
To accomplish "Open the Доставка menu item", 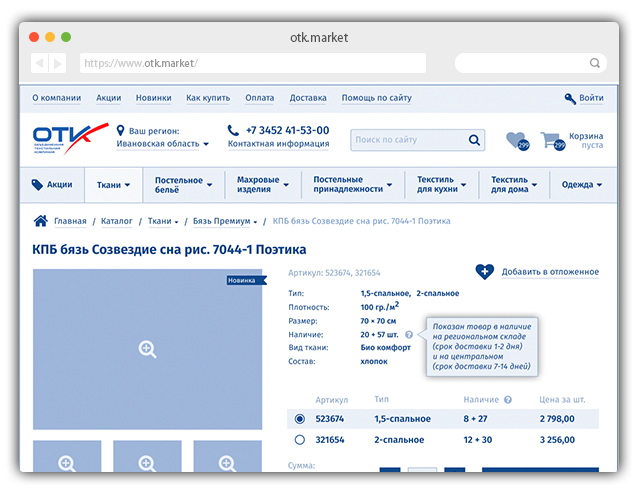I will click(x=308, y=98).
